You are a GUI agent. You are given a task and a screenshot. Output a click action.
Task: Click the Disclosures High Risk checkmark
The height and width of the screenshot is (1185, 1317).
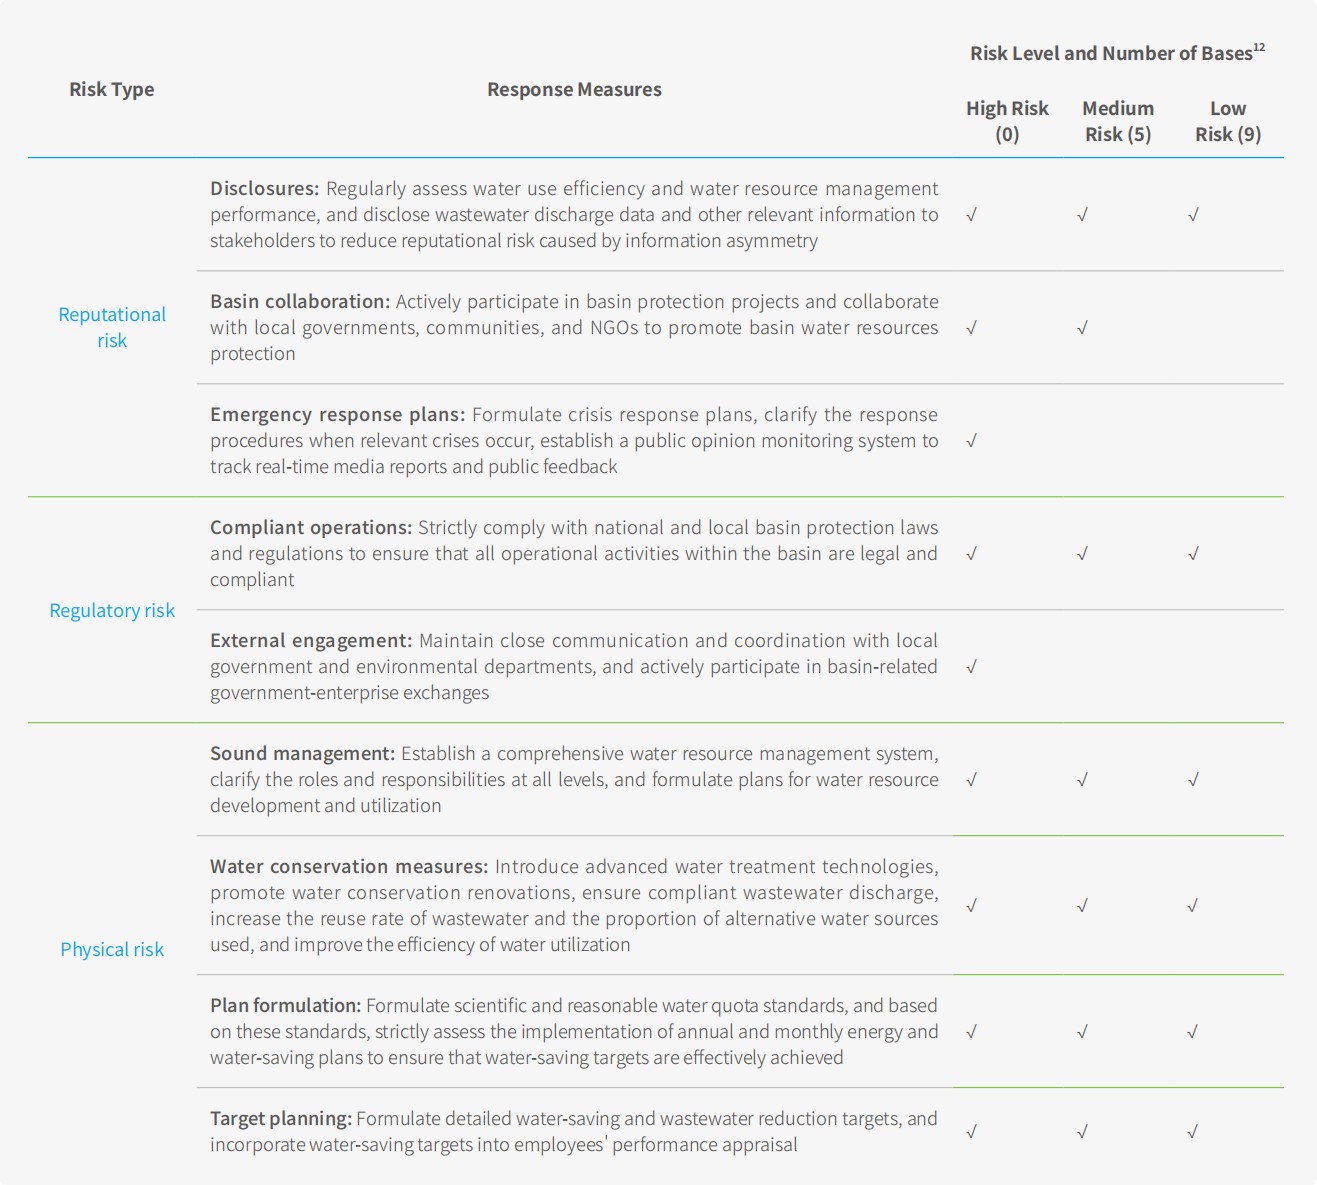[x=972, y=215]
